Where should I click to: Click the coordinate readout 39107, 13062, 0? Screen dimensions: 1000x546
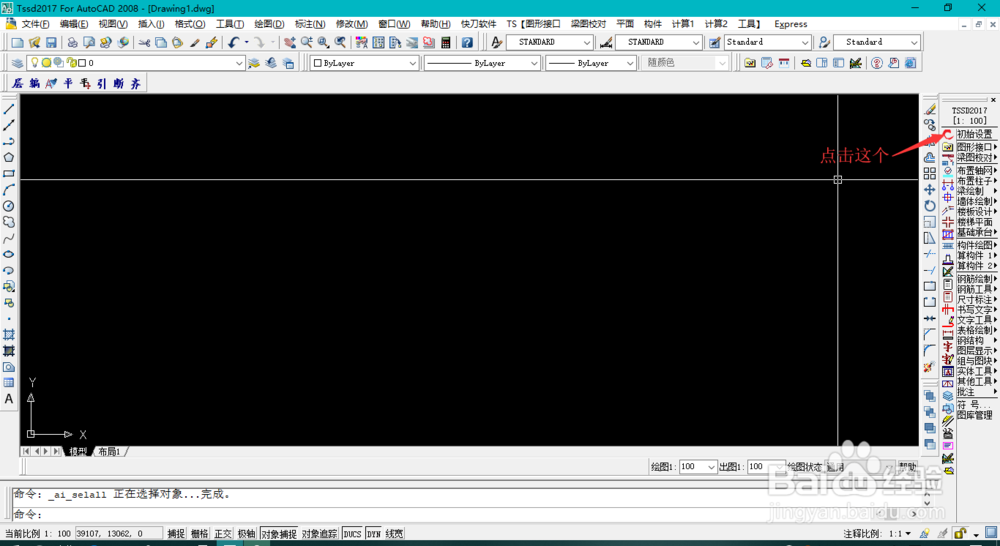pos(119,534)
